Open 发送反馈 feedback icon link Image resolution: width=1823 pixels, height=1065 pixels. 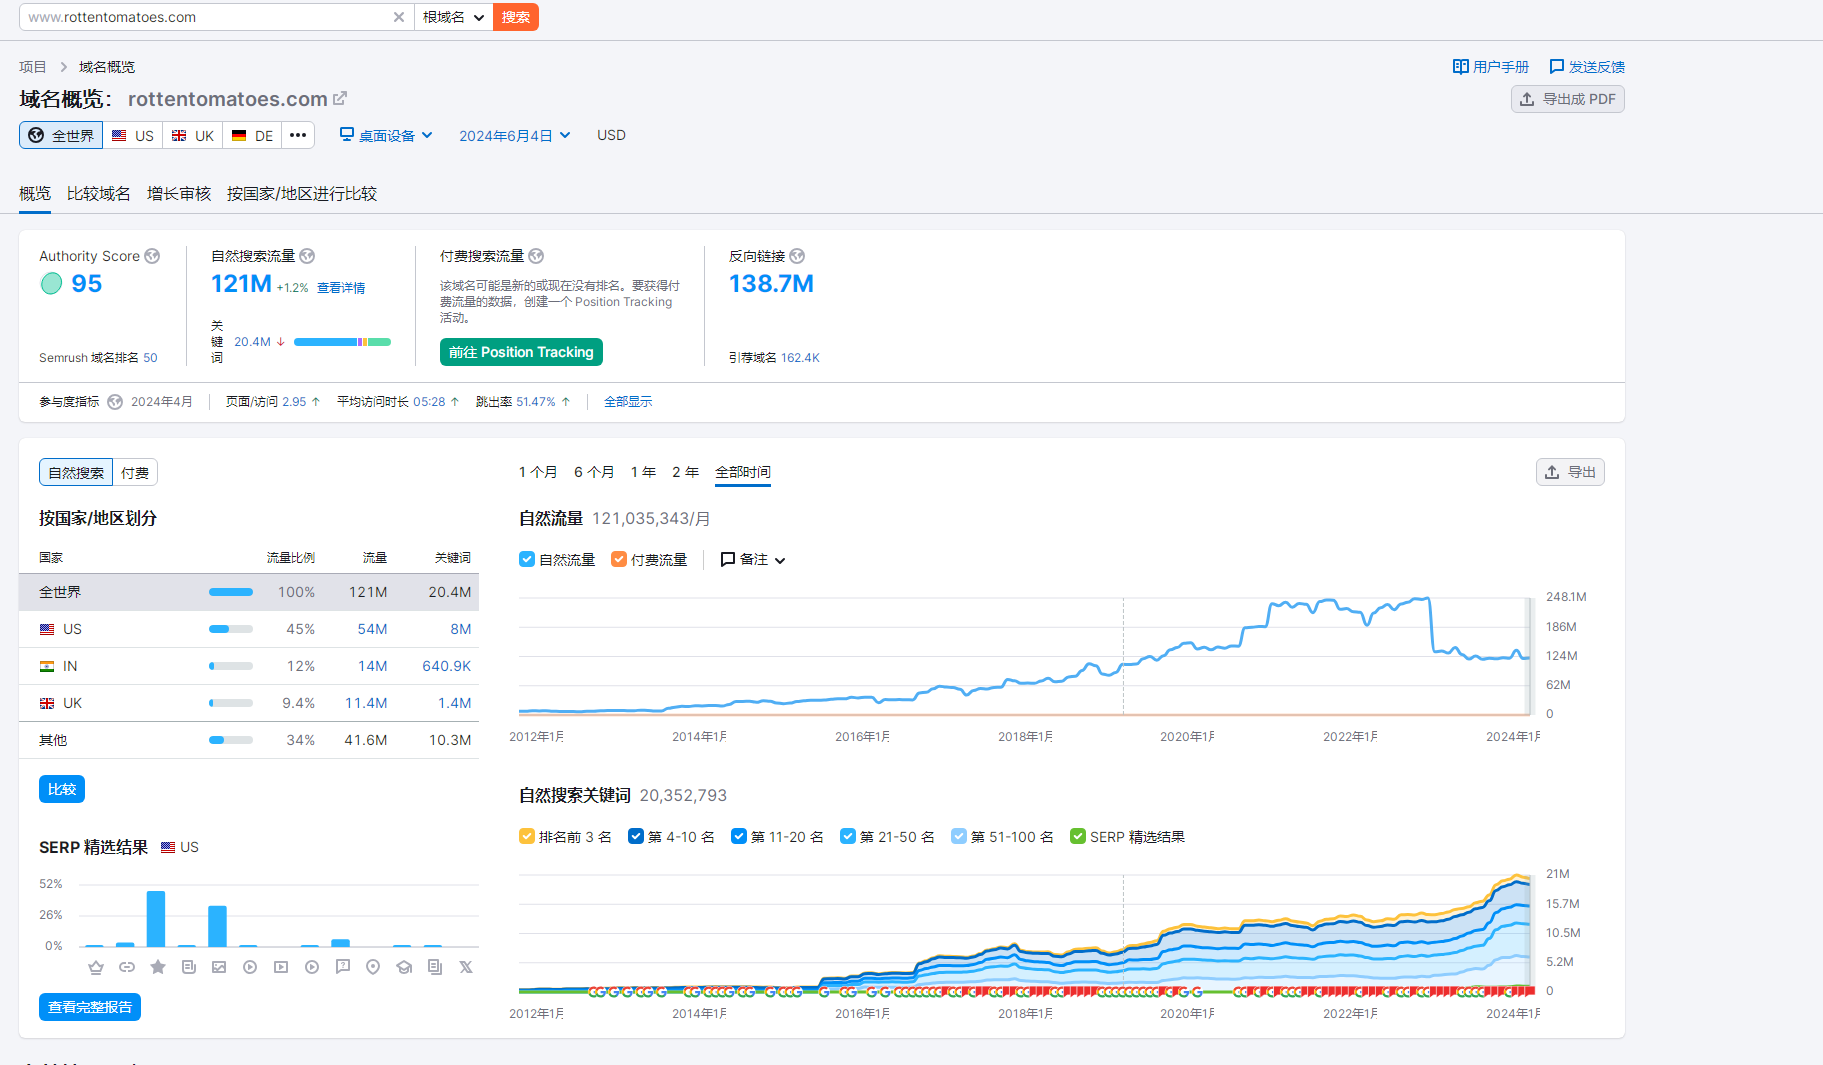pos(1587,67)
